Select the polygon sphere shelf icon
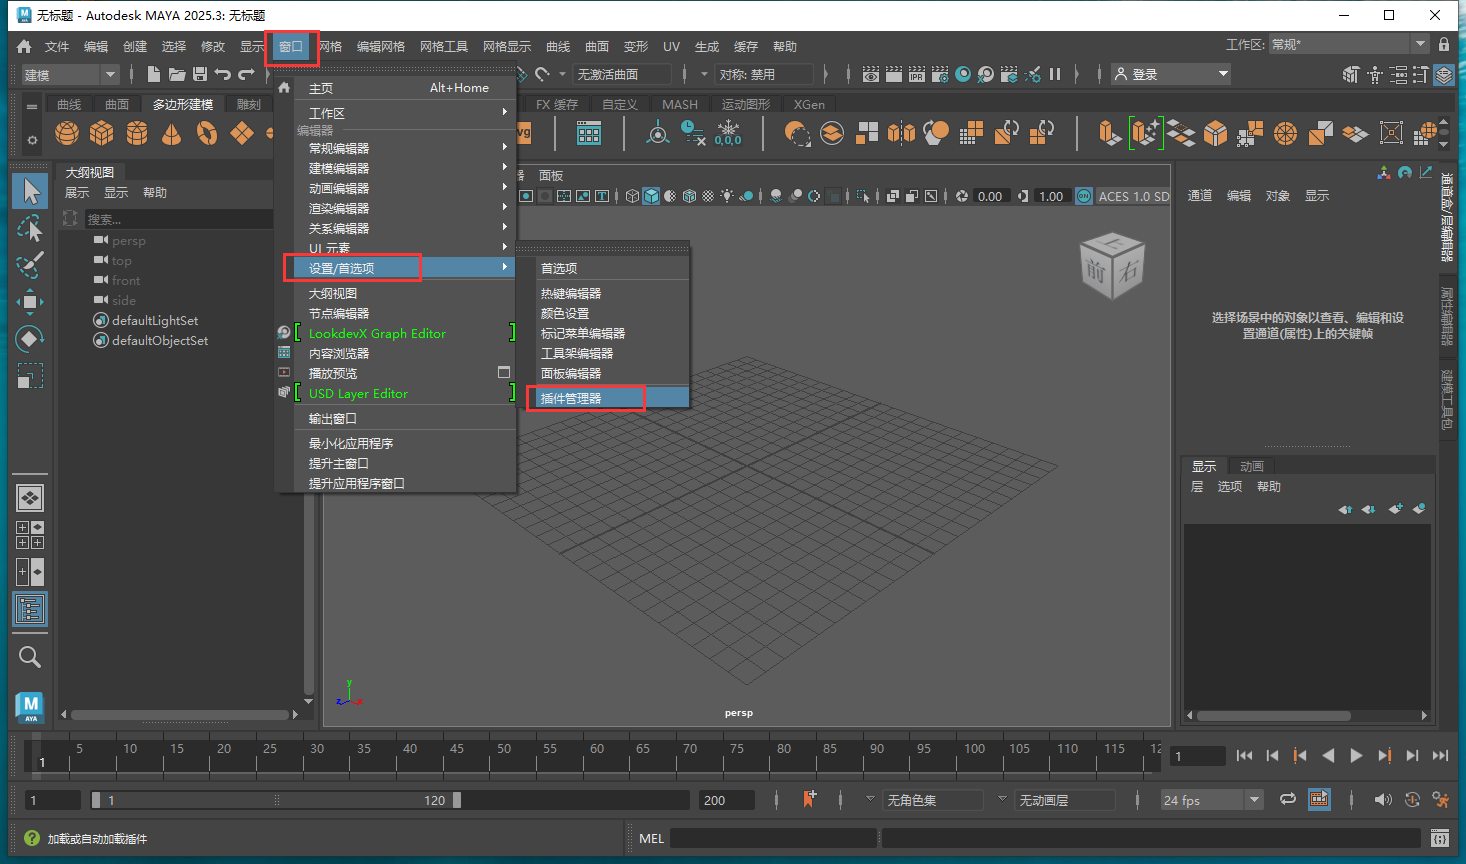 point(67,133)
